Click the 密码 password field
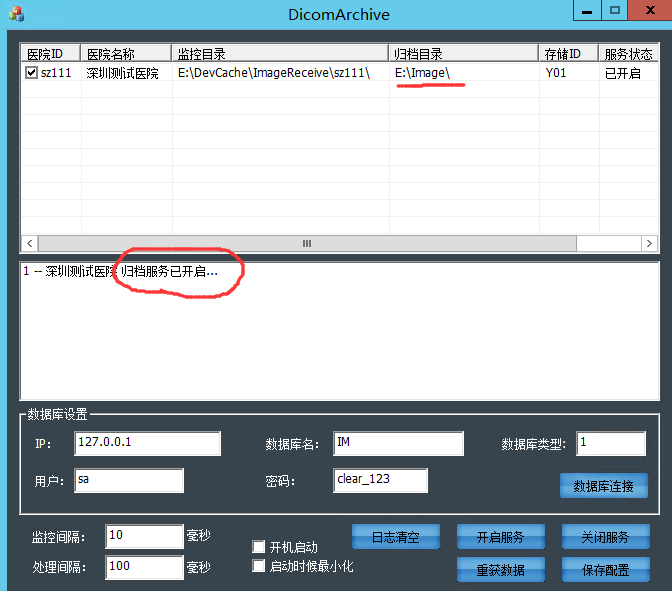The image size is (672, 591). pos(380,481)
